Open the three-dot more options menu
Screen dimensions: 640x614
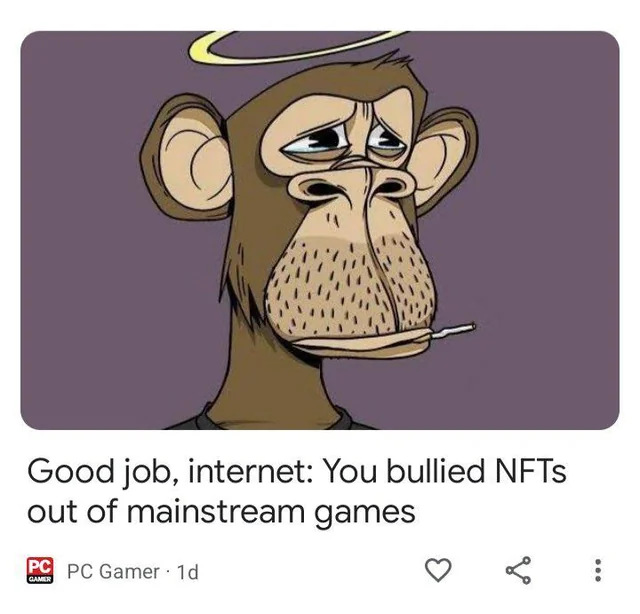598,570
